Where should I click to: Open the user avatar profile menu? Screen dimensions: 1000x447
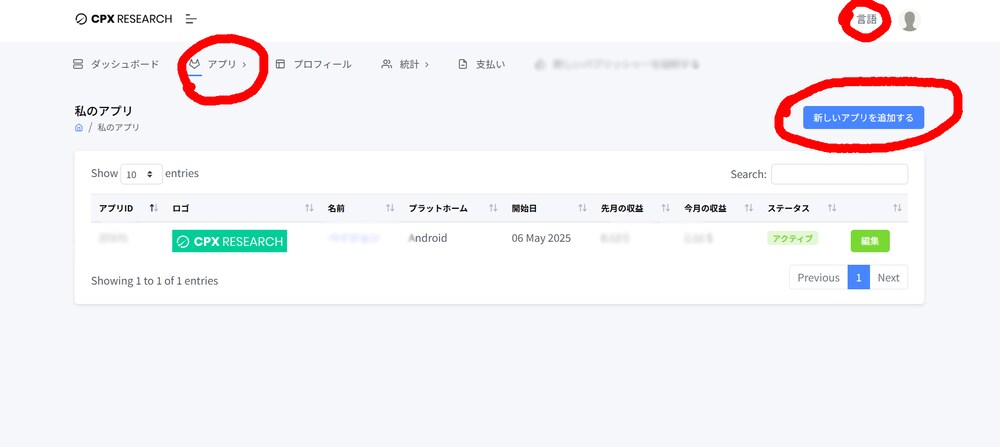coord(909,20)
